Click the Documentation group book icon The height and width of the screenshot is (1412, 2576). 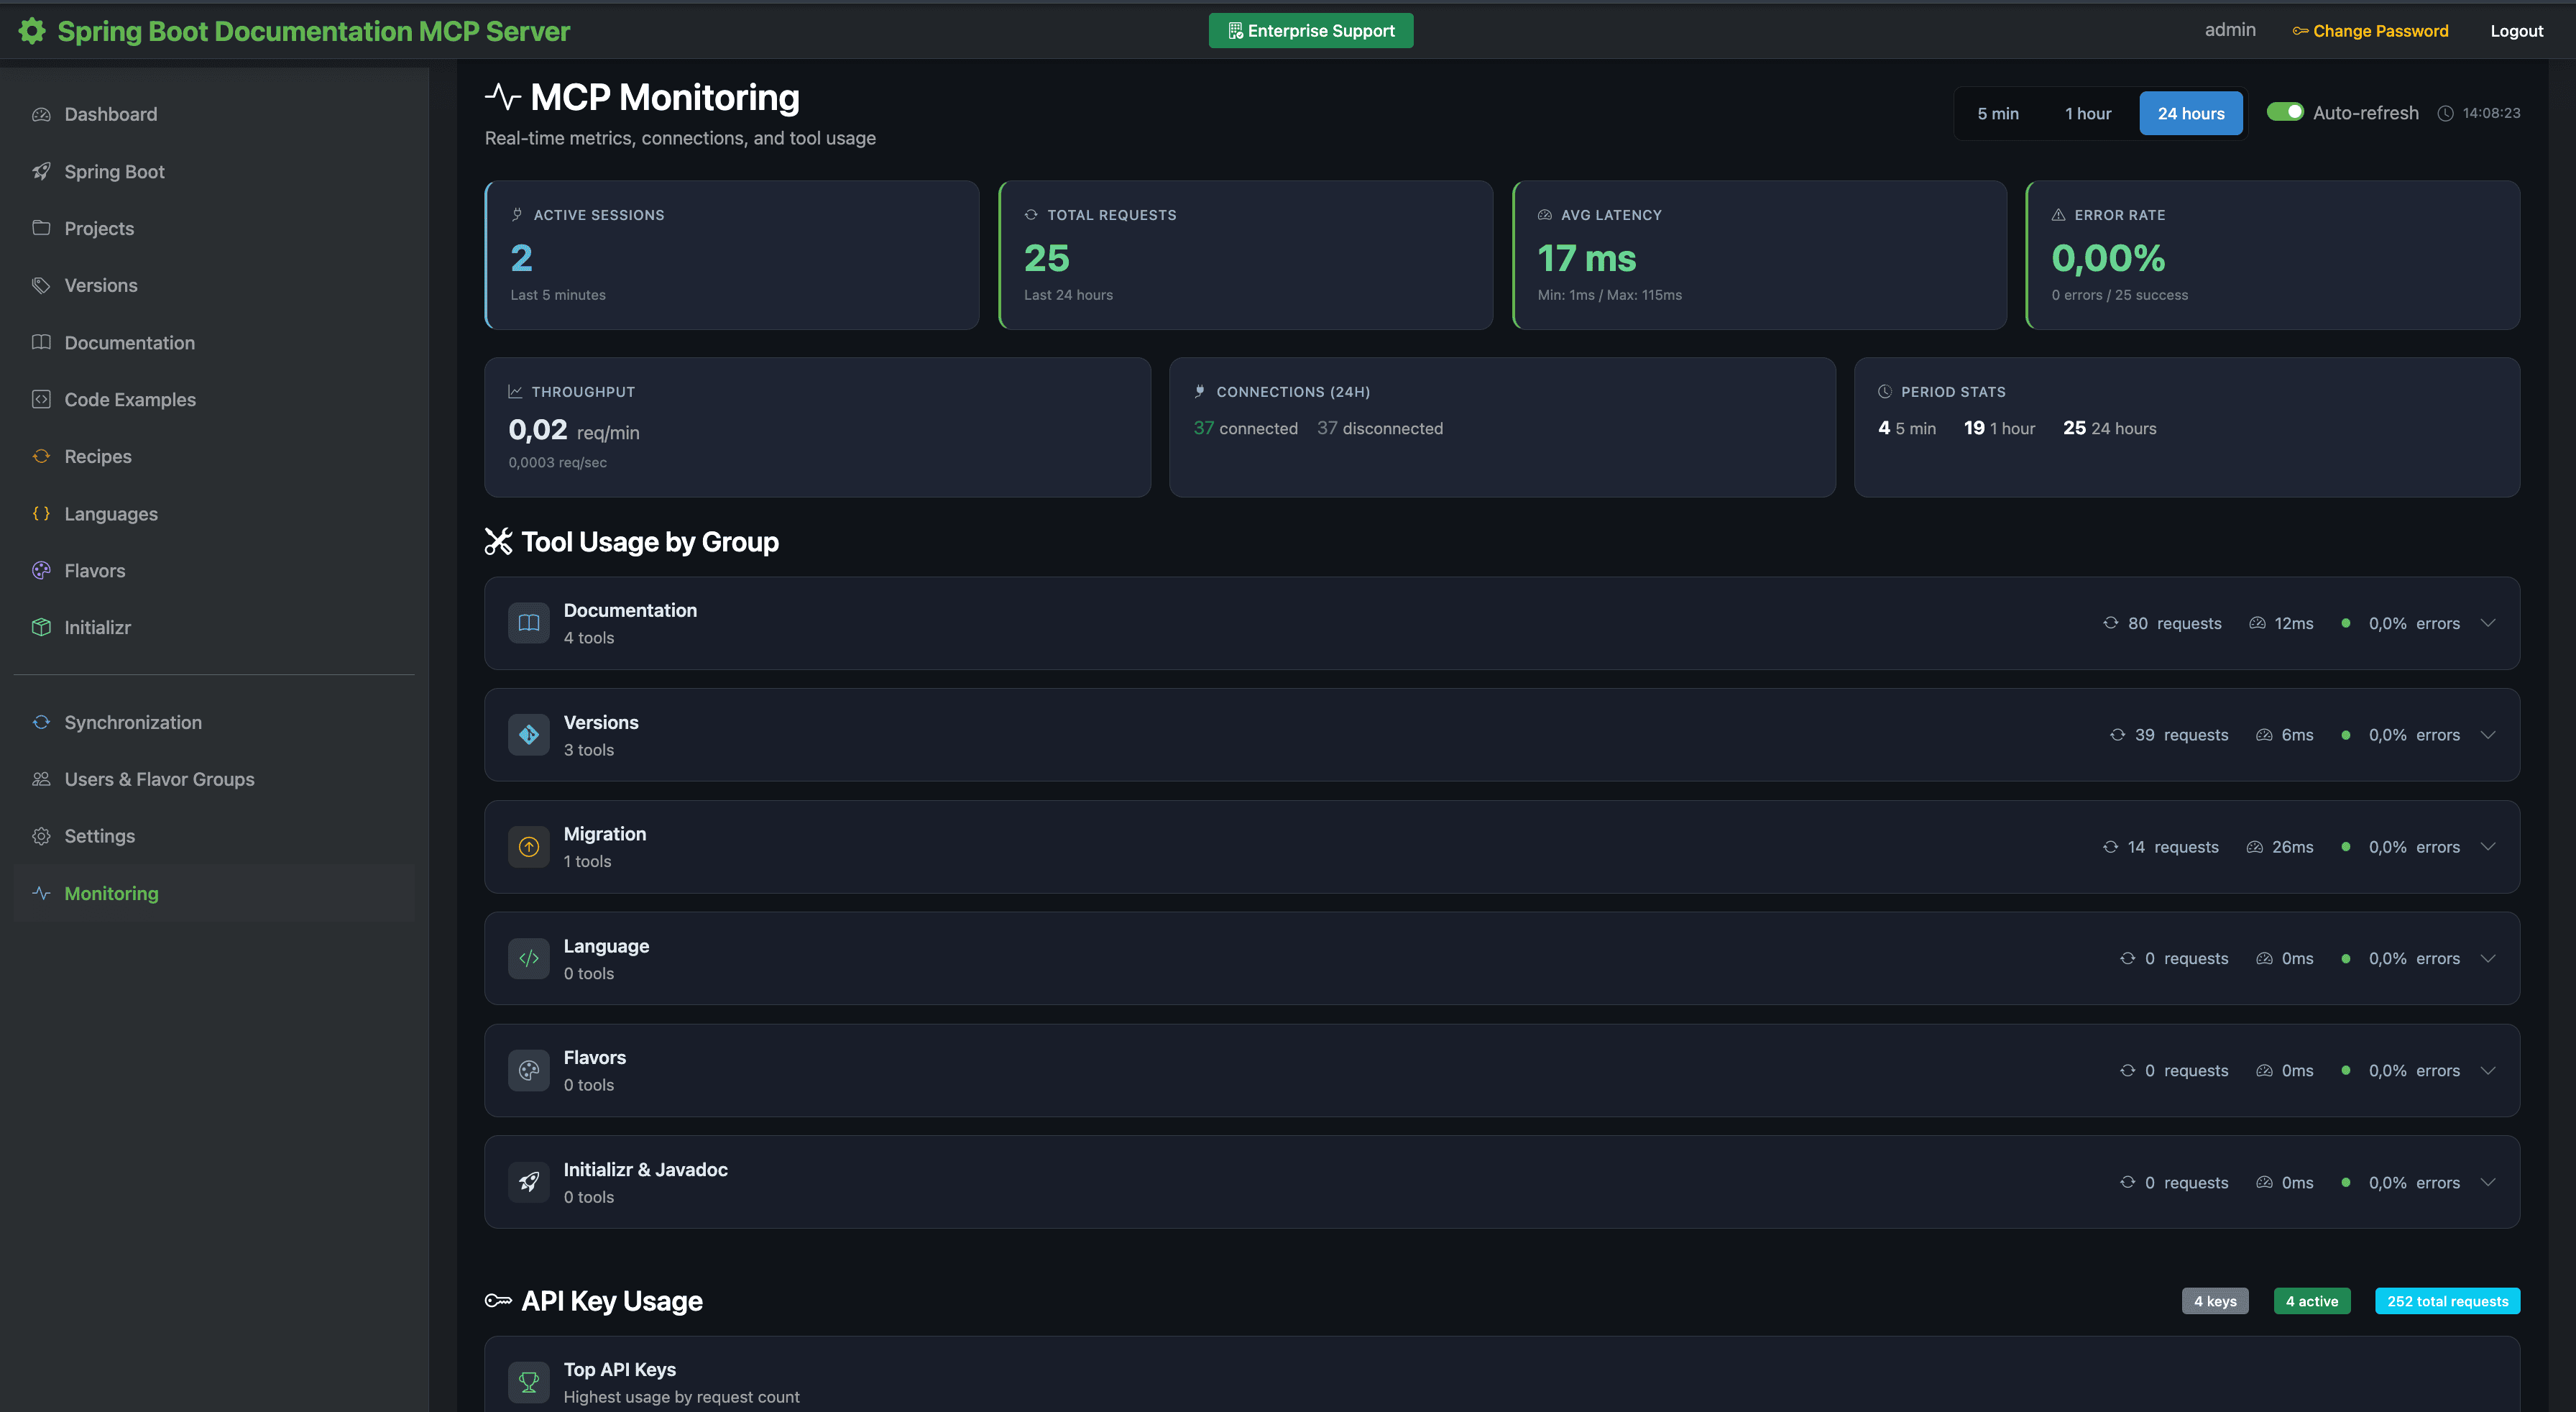[x=529, y=623]
